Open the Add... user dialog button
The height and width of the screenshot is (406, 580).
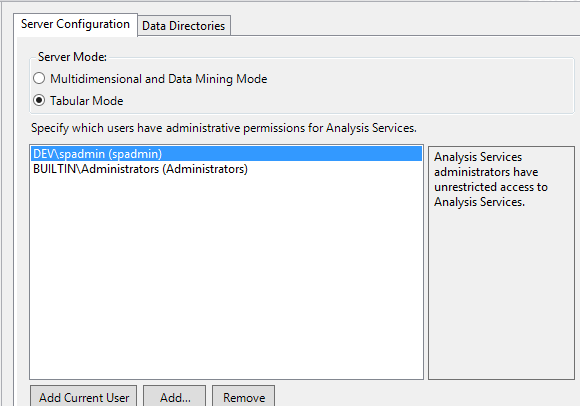point(175,397)
